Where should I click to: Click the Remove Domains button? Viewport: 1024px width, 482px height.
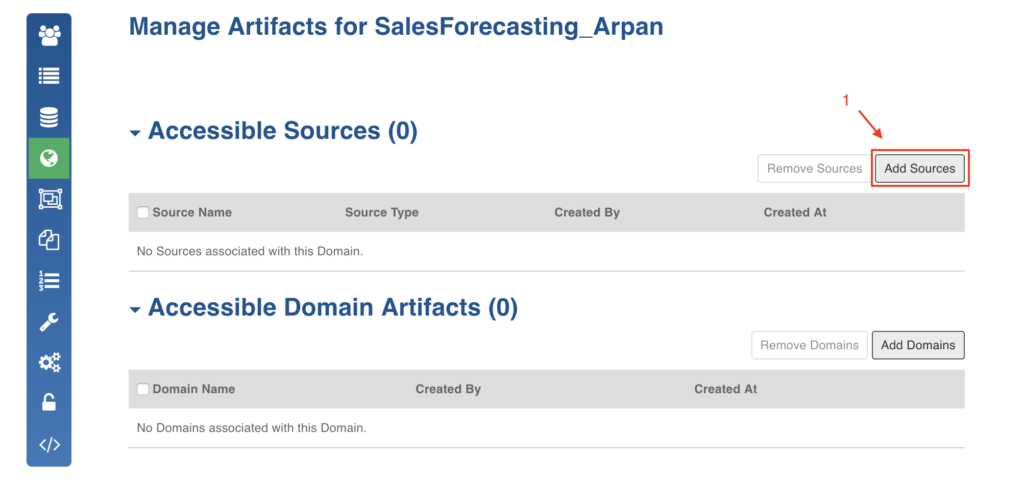(x=809, y=345)
